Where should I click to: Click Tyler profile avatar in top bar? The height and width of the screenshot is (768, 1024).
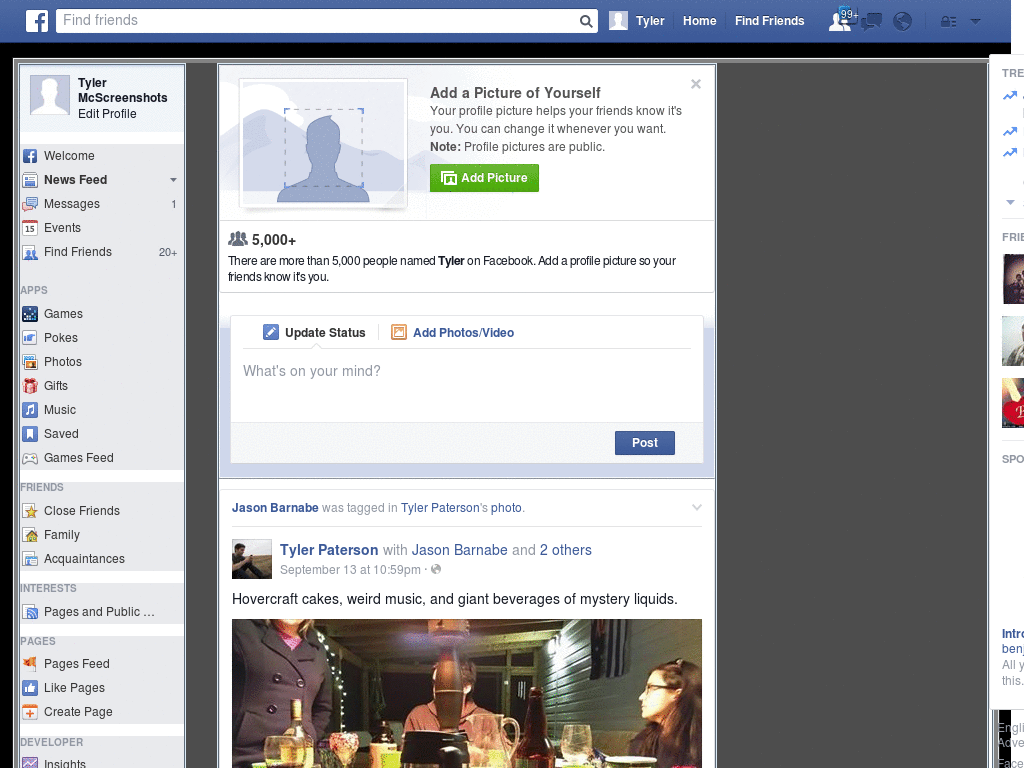[x=618, y=21]
